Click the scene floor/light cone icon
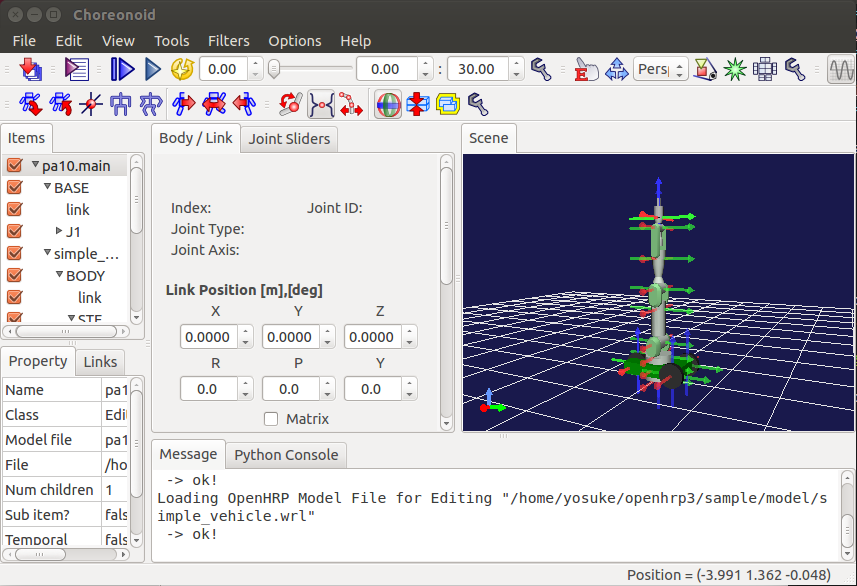Viewport: 857px width, 586px height. point(705,69)
